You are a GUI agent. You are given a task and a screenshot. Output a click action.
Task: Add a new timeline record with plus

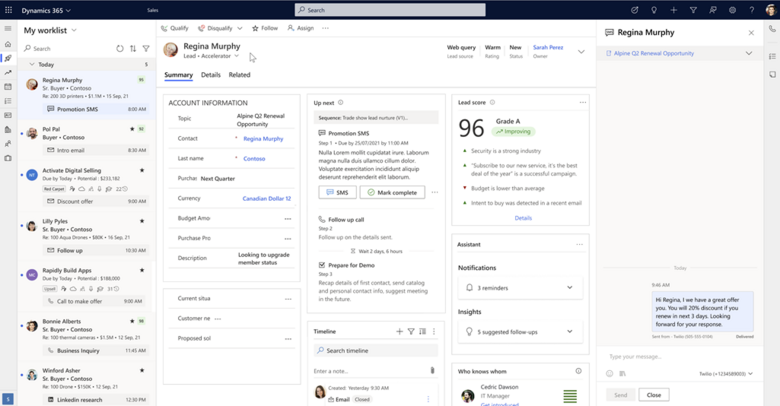click(399, 331)
